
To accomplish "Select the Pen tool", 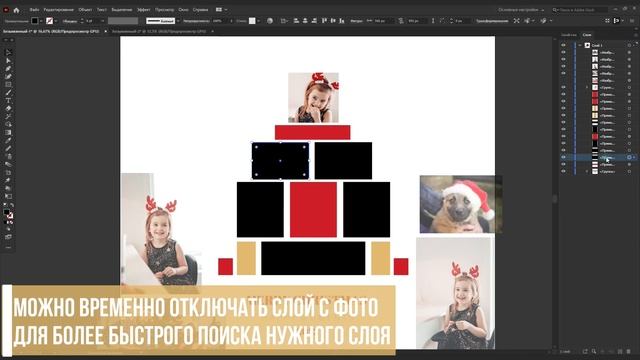I will pyautogui.click(x=8, y=69).
